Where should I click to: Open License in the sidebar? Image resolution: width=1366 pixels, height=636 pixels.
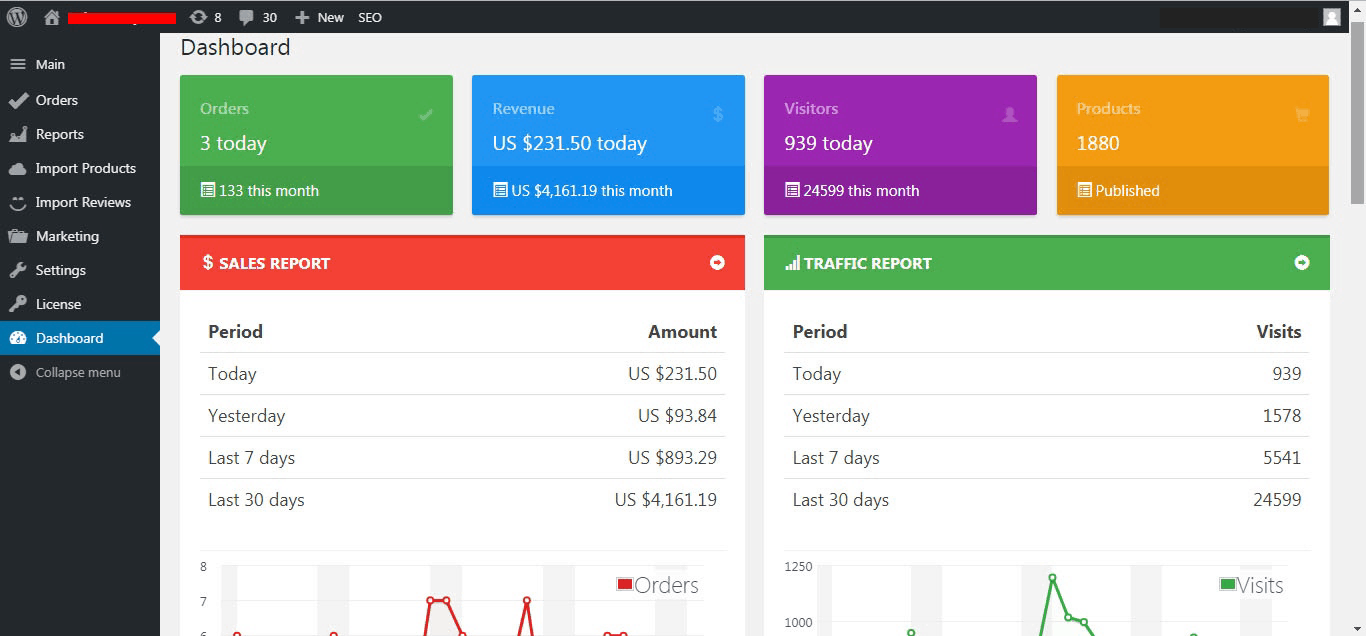pos(80,304)
